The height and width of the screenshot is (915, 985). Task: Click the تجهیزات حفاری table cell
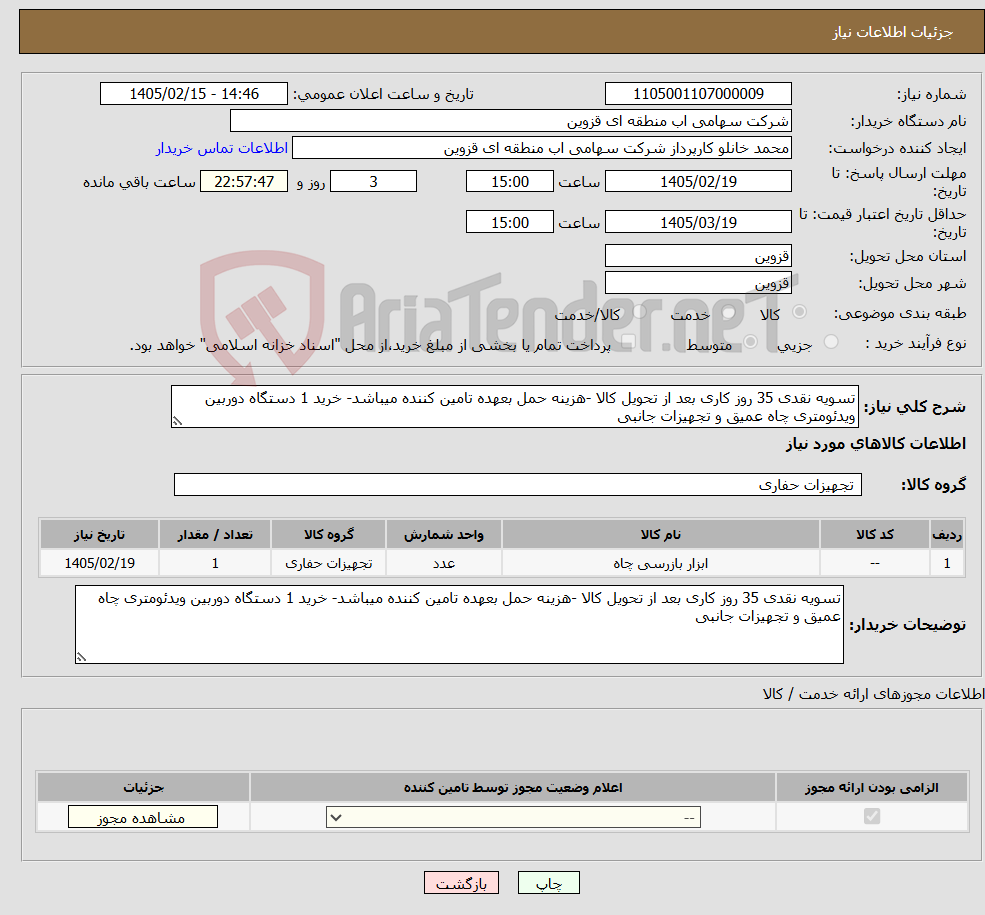coord(329,563)
